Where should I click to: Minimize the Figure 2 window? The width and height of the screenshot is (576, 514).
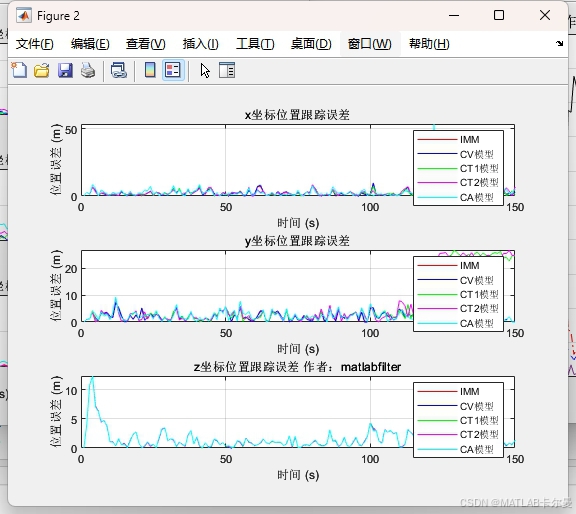click(x=454, y=15)
